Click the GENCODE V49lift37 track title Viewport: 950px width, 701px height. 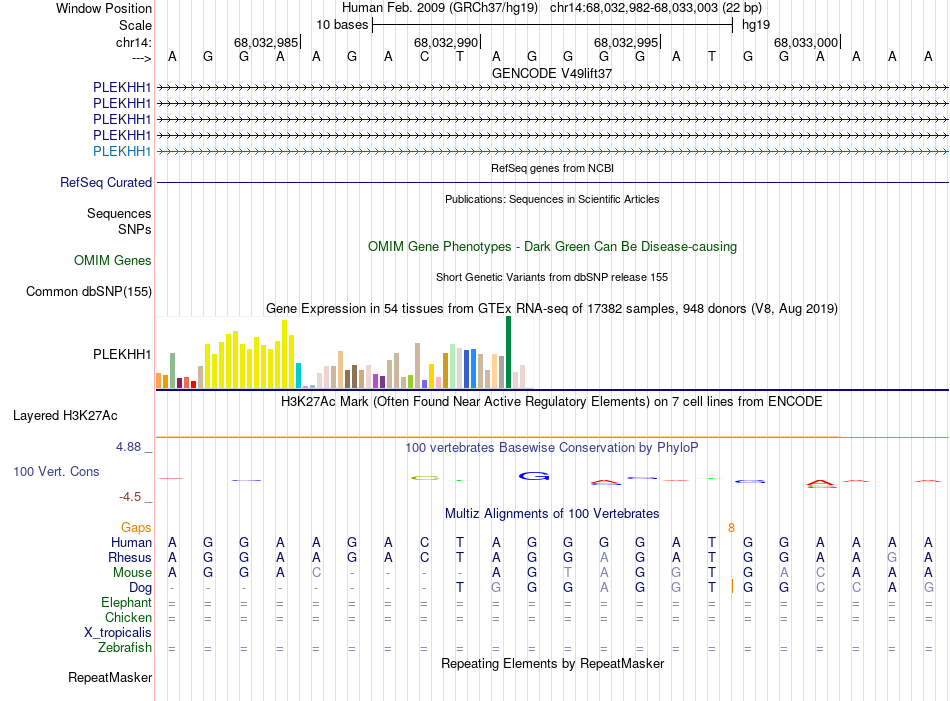pyautogui.click(x=552, y=73)
